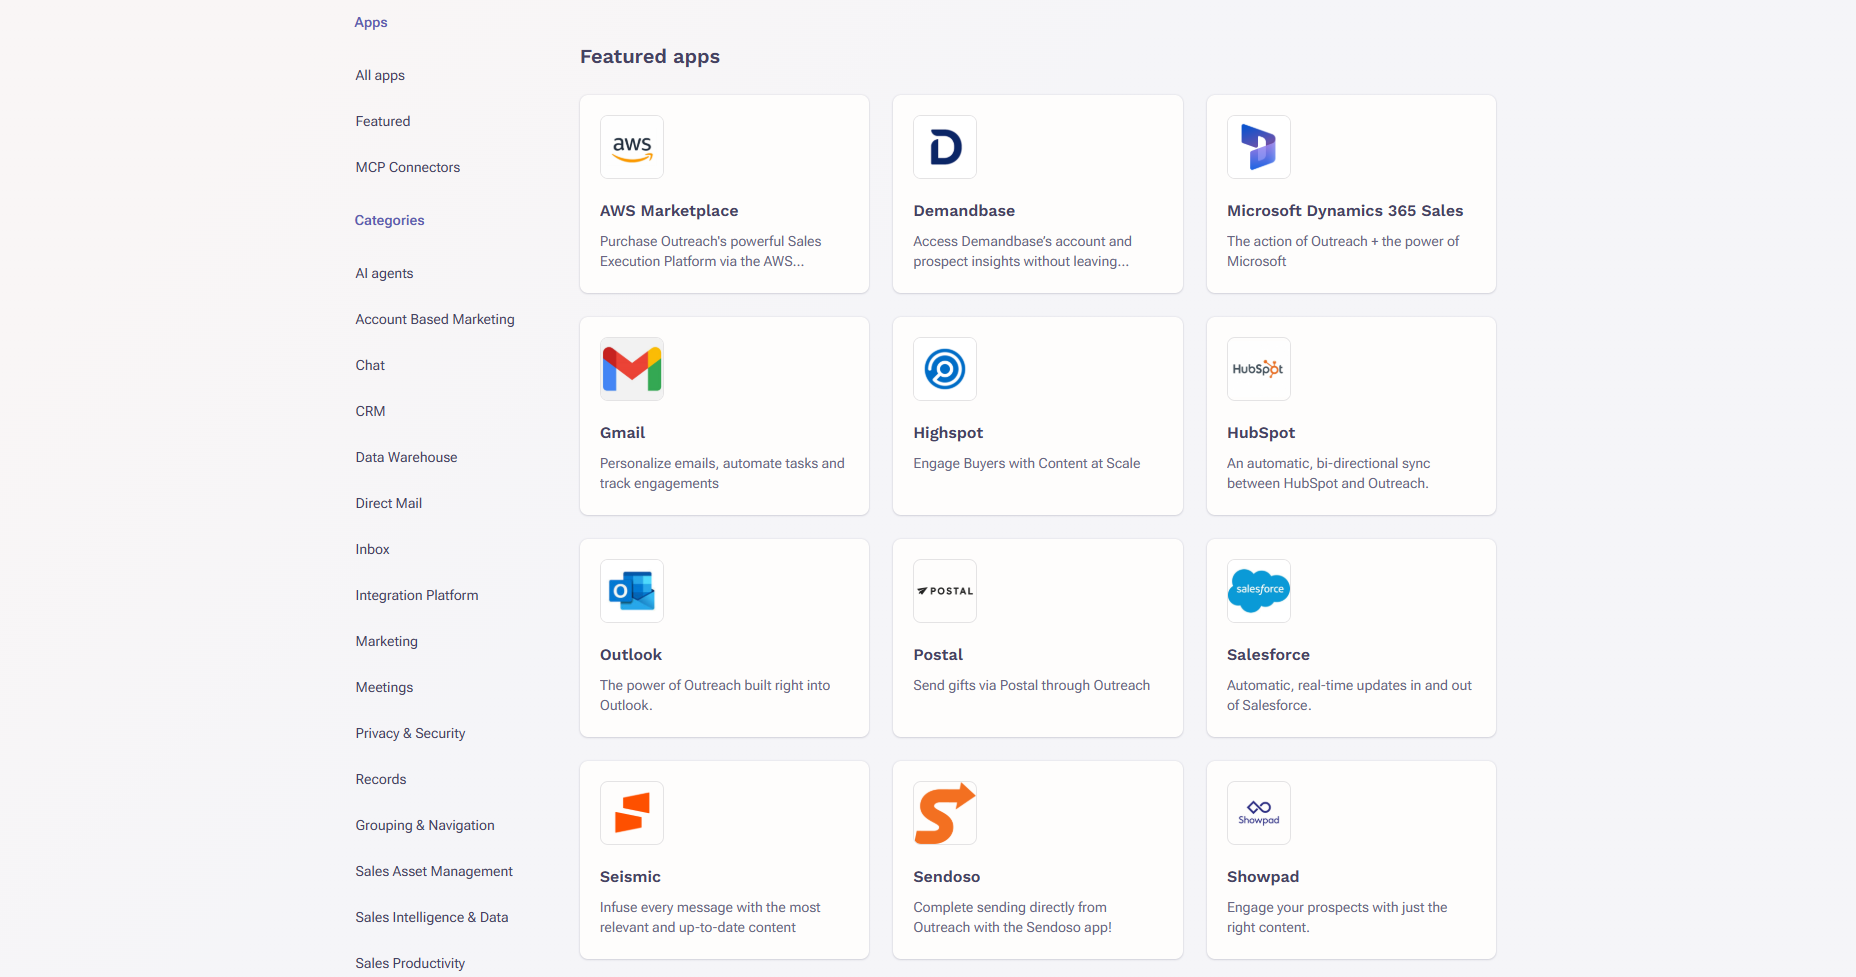
Task: Click the HubSpot logo icon
Action: click(1259, 369)
